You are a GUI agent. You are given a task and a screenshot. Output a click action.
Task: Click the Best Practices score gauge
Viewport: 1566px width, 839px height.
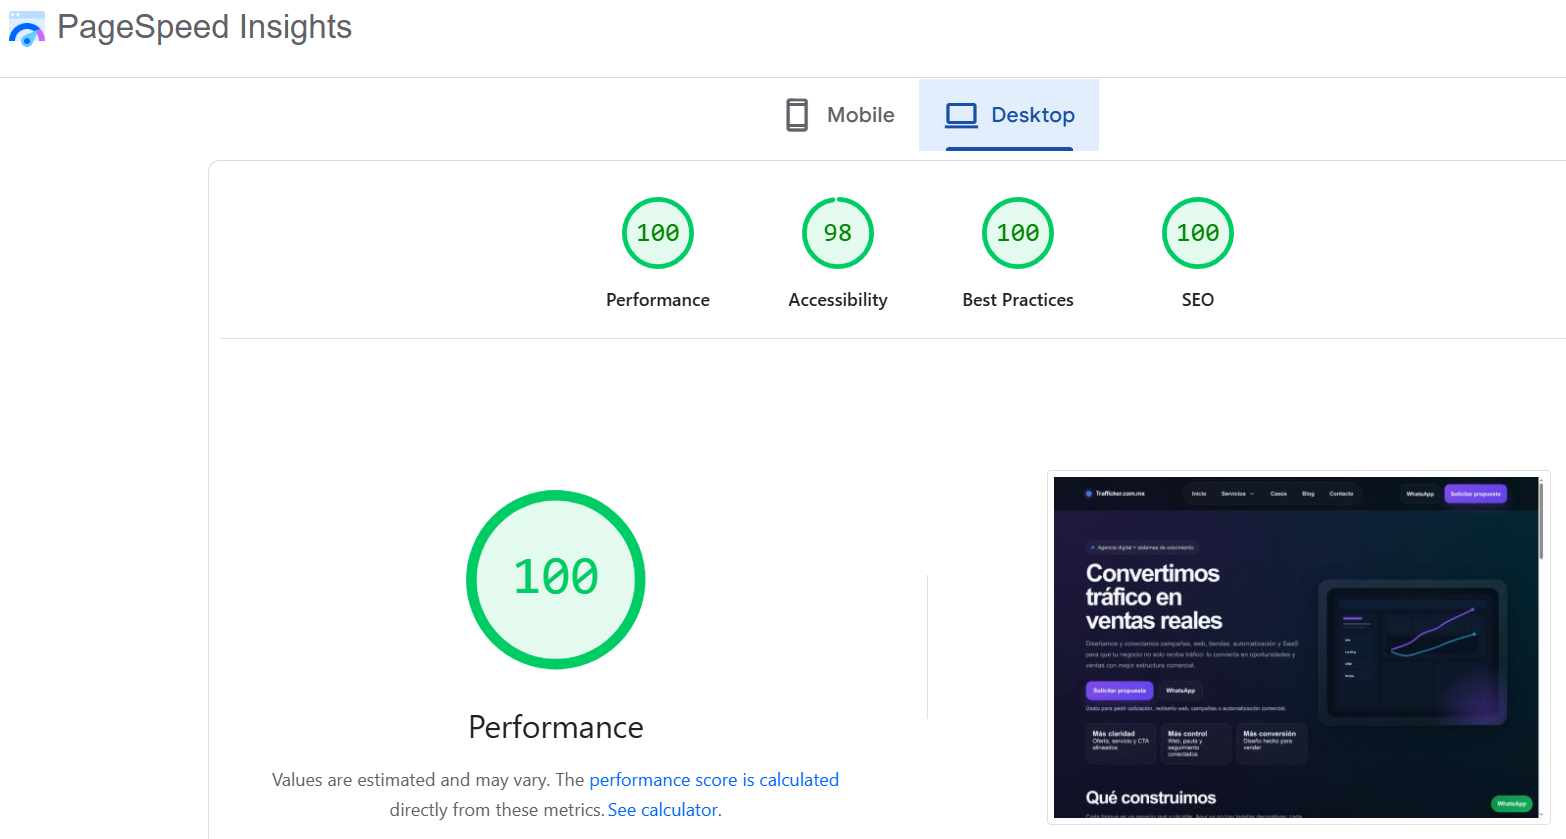[x=1017, y=232]
